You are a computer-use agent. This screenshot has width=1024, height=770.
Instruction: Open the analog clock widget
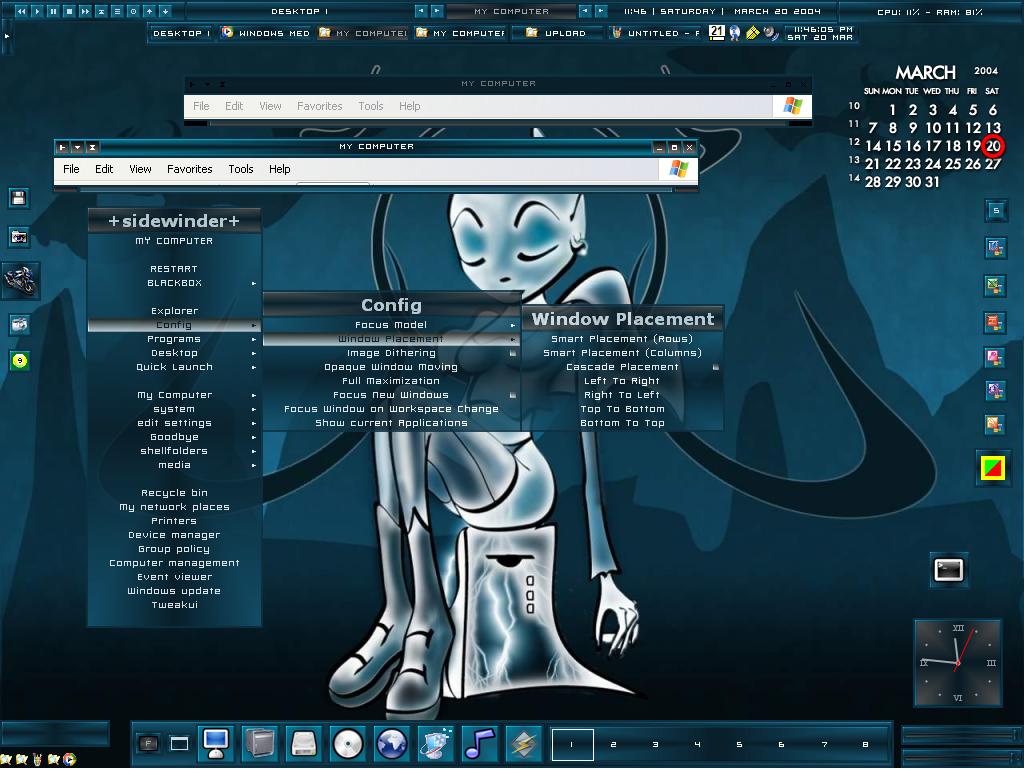pos(957,664)
